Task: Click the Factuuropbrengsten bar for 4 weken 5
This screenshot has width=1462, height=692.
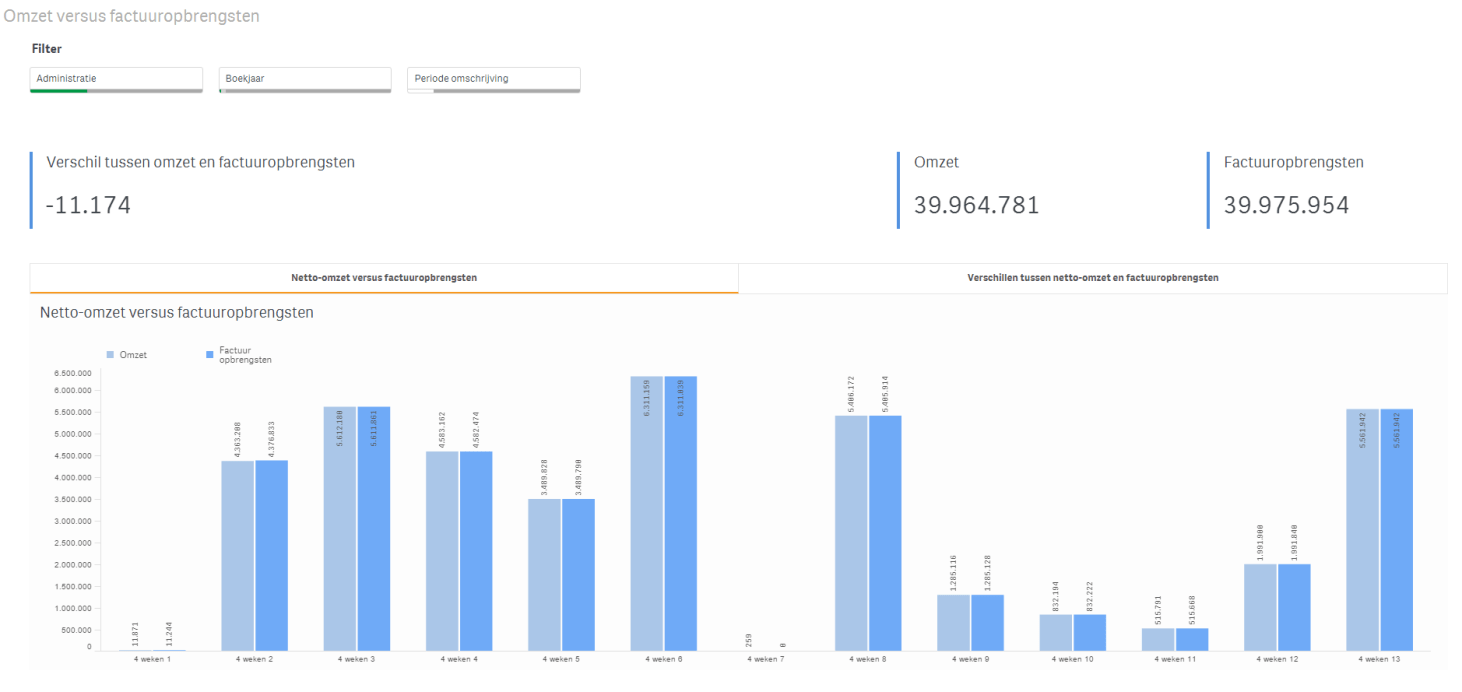Action: point(578,575)
